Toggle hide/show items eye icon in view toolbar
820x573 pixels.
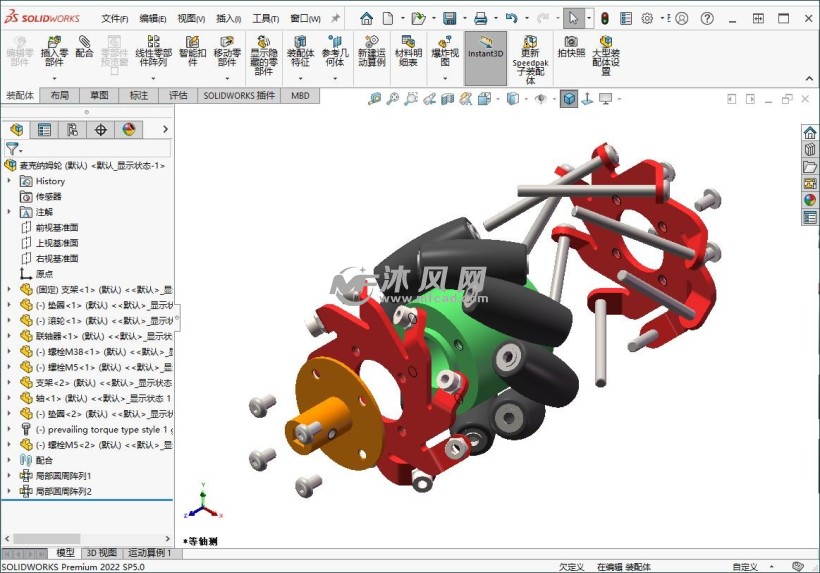click(x=541, y=98)
